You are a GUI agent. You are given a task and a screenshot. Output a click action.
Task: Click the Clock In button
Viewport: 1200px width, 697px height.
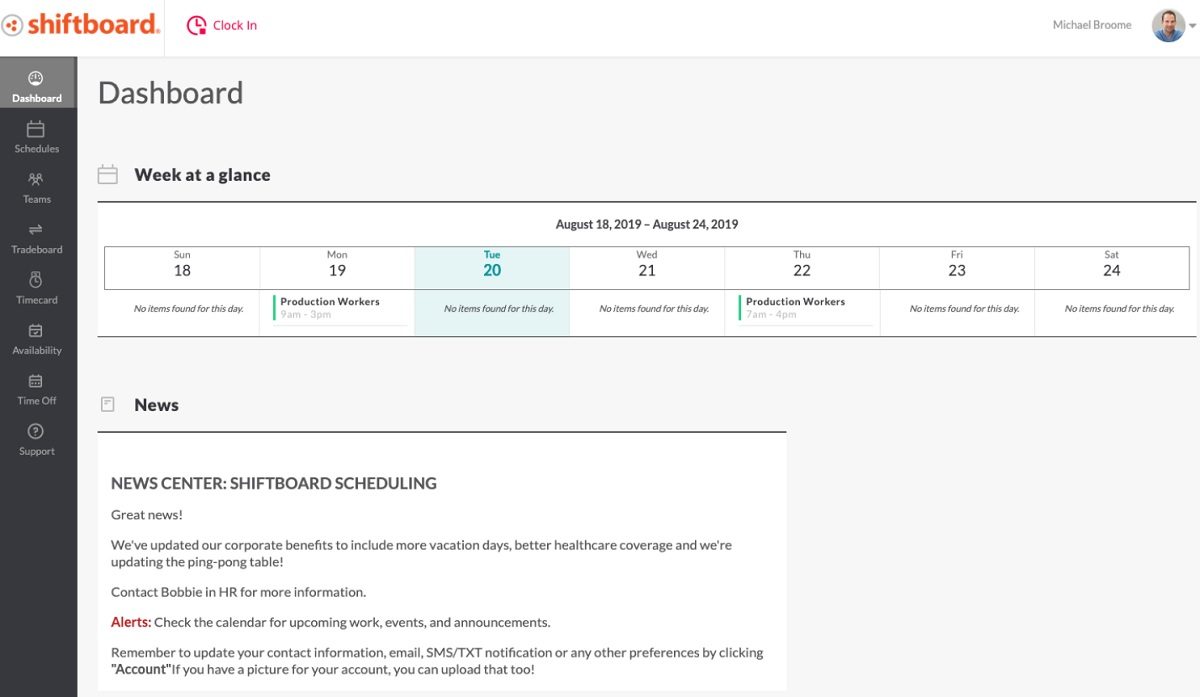(221, 24)
